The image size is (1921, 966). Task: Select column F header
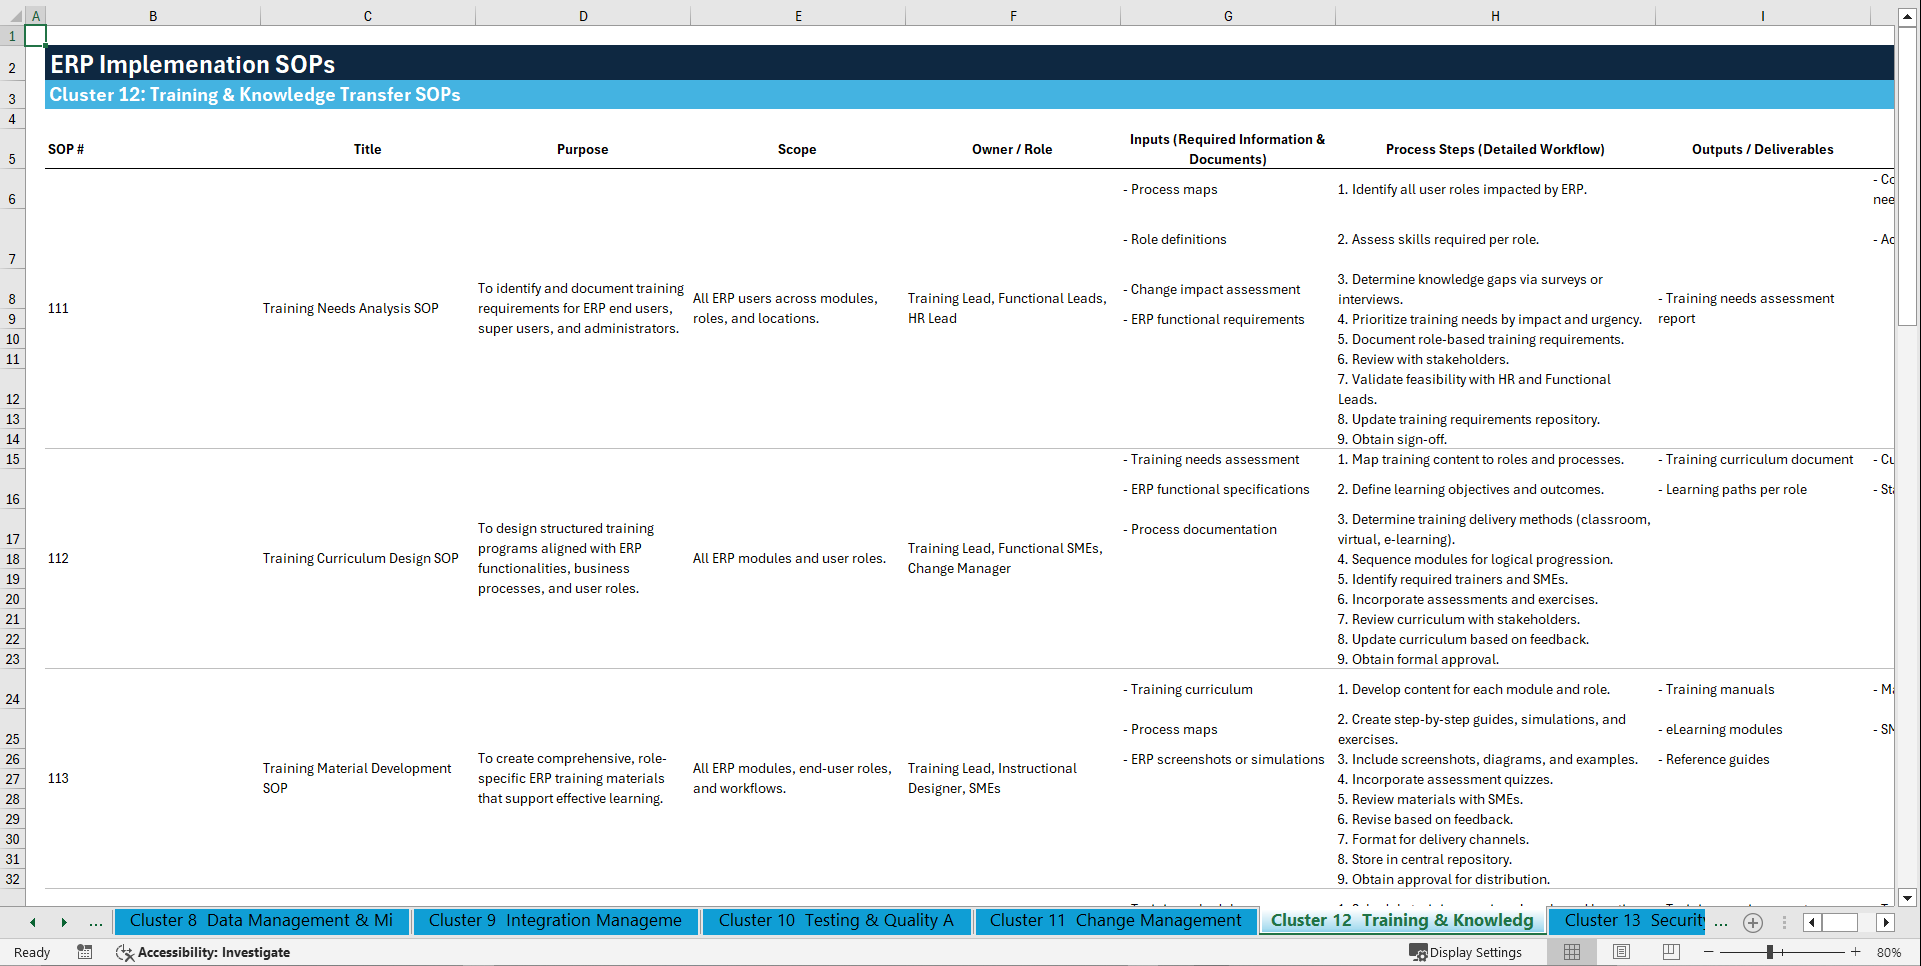[1013, 16]
